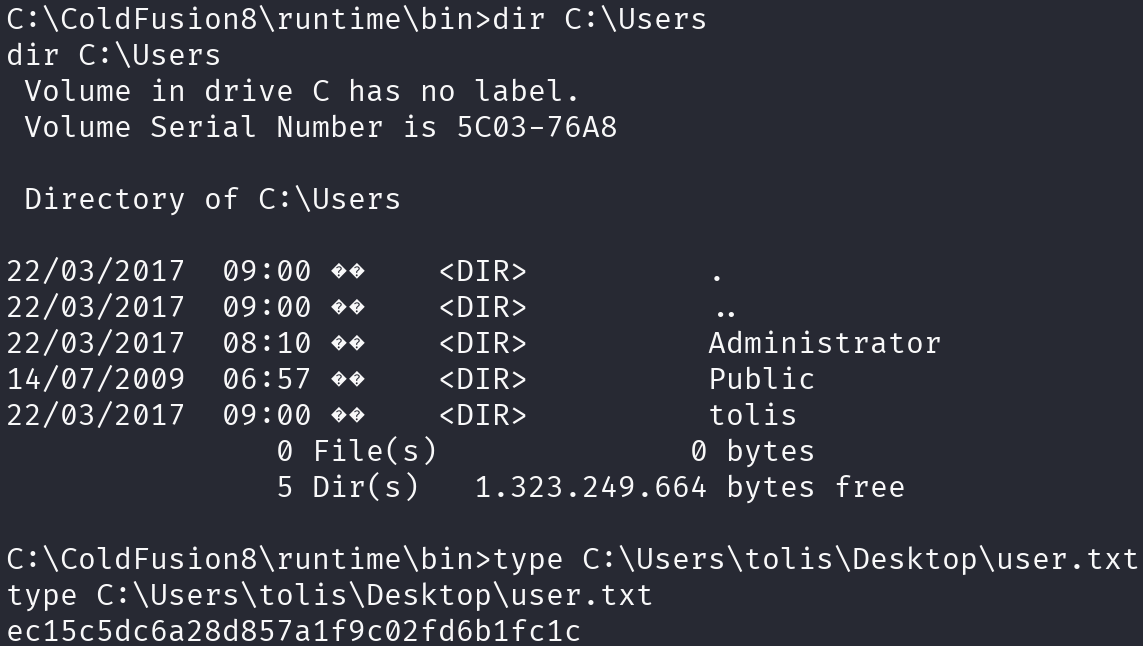Click the Administrator directory name
Image resolution: width=1143 pixels, height=646 pixels.
coord(824,343)
